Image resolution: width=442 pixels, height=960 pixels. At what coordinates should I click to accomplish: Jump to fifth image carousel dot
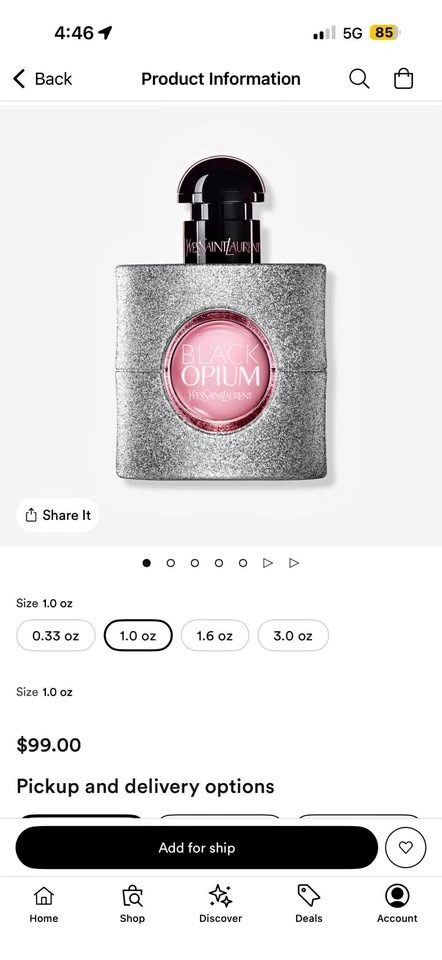[243, 563]
